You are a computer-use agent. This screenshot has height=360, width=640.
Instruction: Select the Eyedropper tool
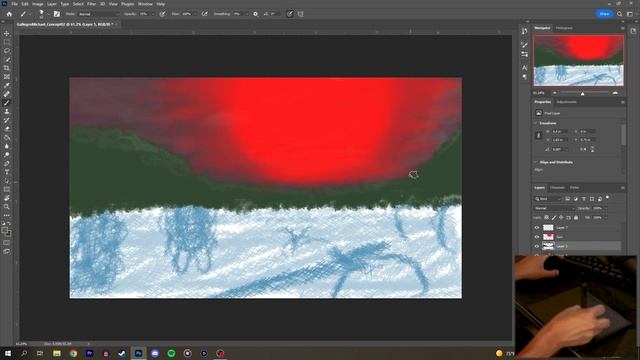point(7,85)
